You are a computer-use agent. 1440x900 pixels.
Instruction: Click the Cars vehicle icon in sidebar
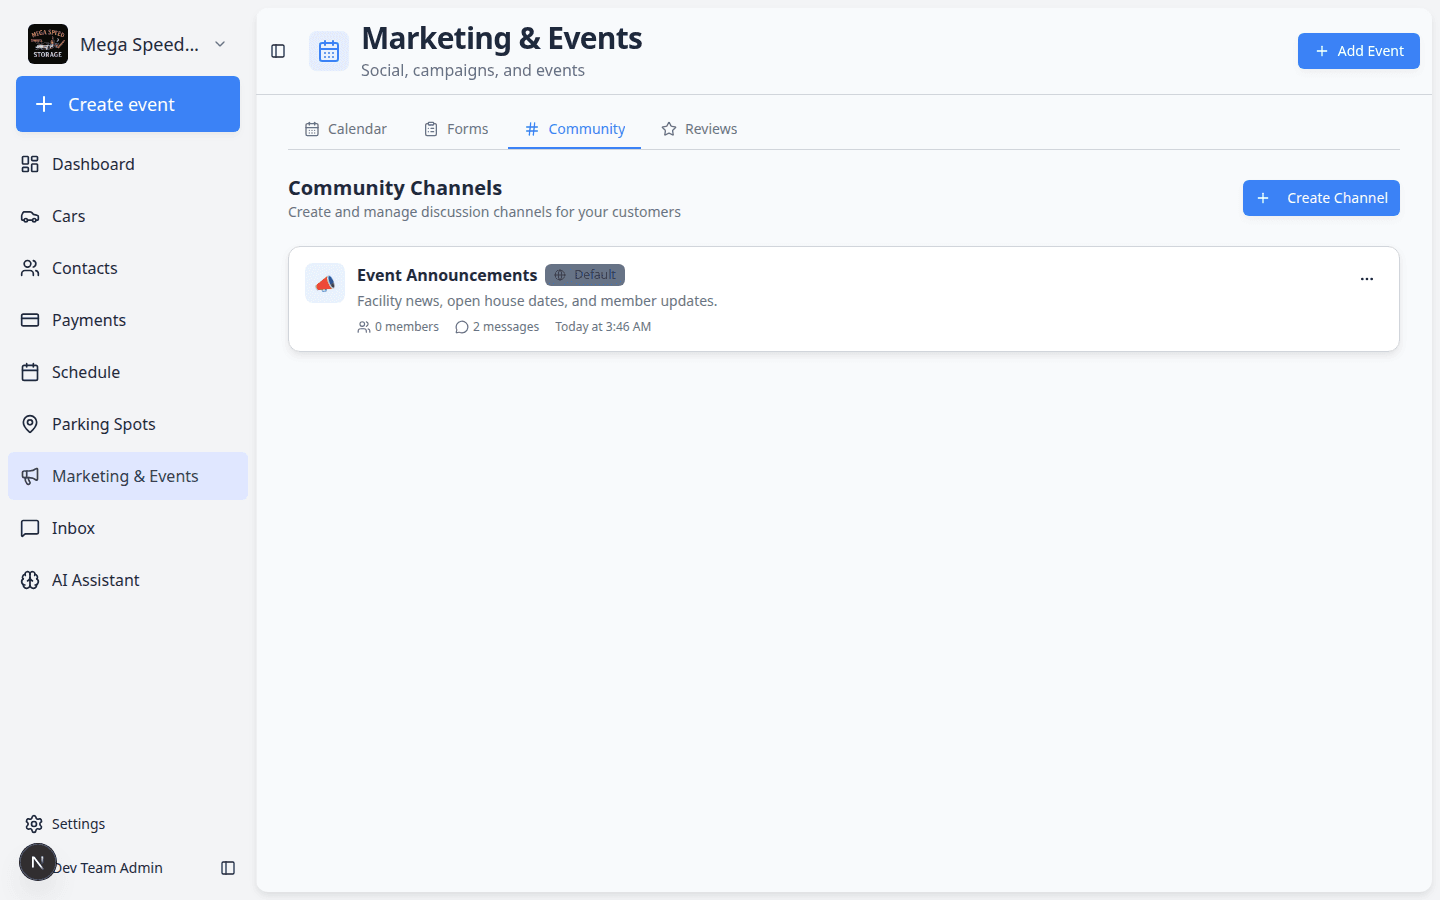[x=30, y=216]
